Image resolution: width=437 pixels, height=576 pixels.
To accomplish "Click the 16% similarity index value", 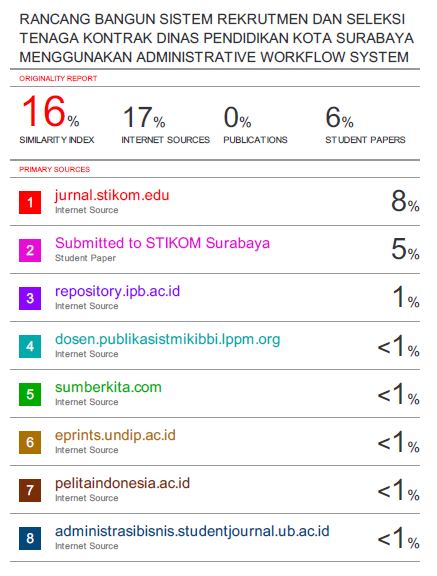I will [50, 111].
